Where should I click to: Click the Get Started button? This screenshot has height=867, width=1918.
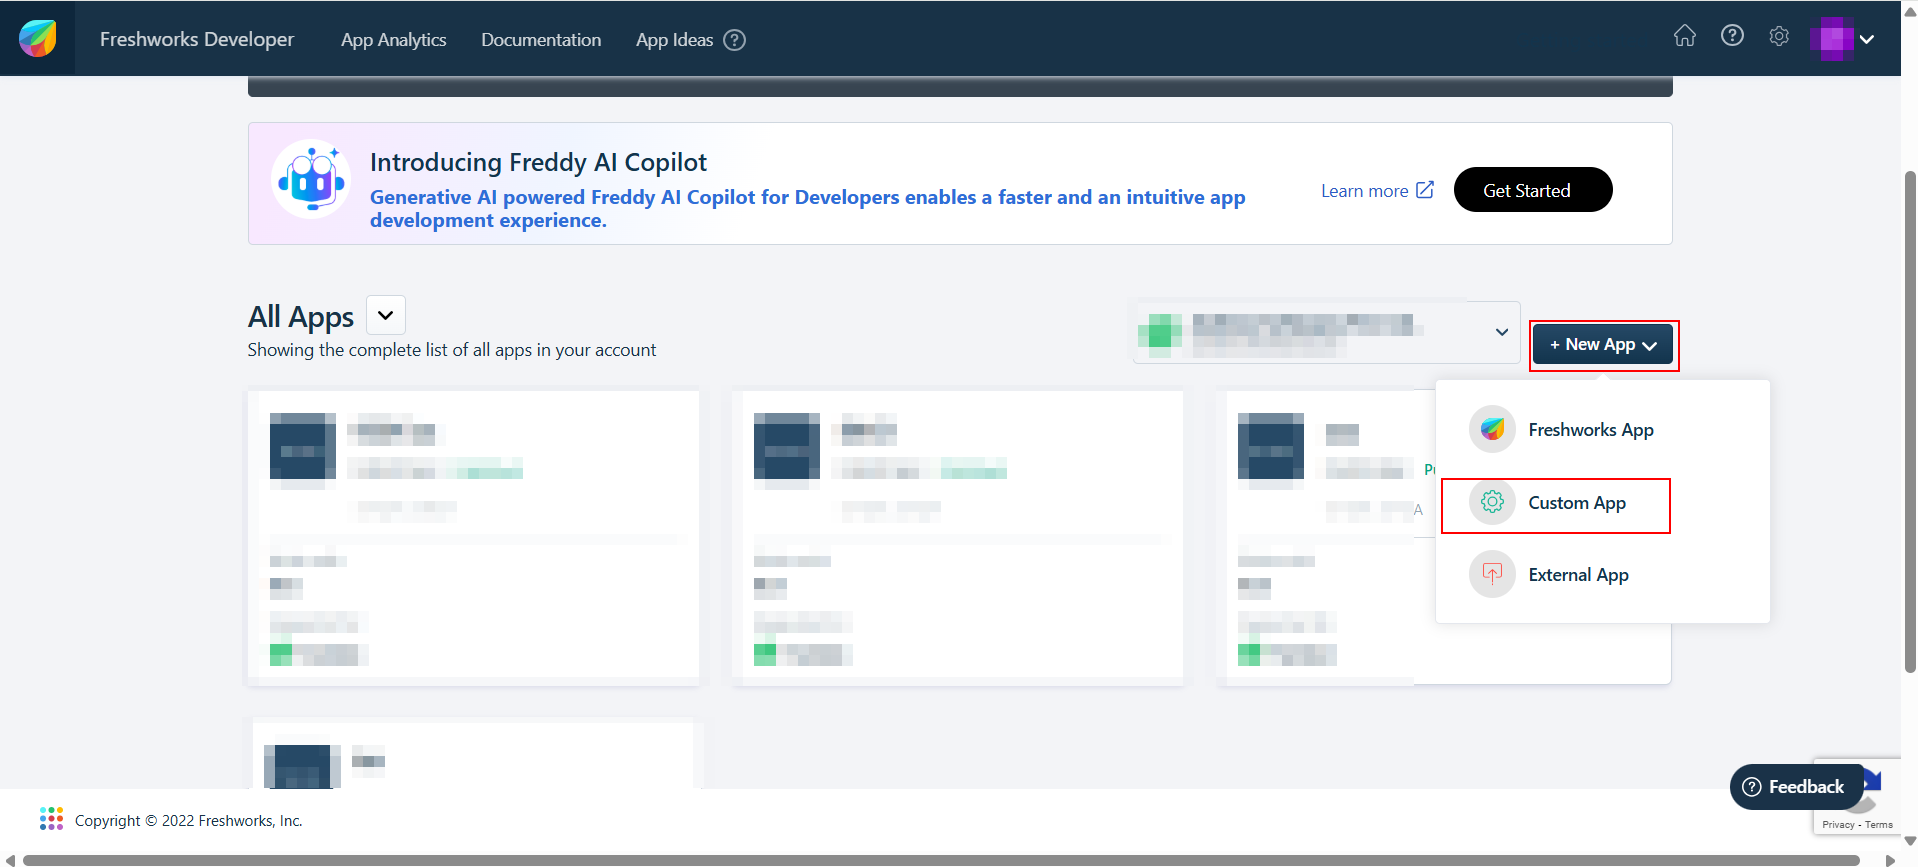tap(1532, 190)
